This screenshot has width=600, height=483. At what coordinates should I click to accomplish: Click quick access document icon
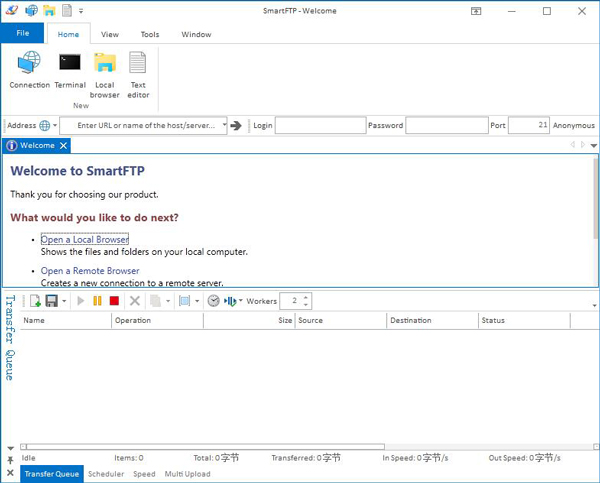[67, 10]
